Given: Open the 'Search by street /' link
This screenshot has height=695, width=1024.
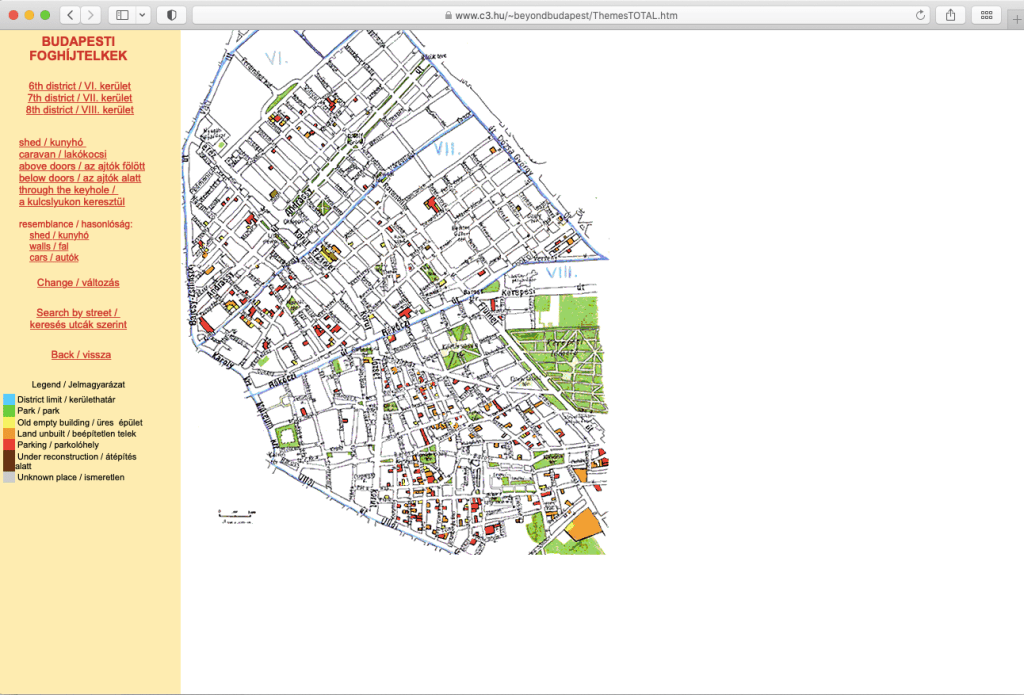Looking at the screenshot, I should 78,313.
